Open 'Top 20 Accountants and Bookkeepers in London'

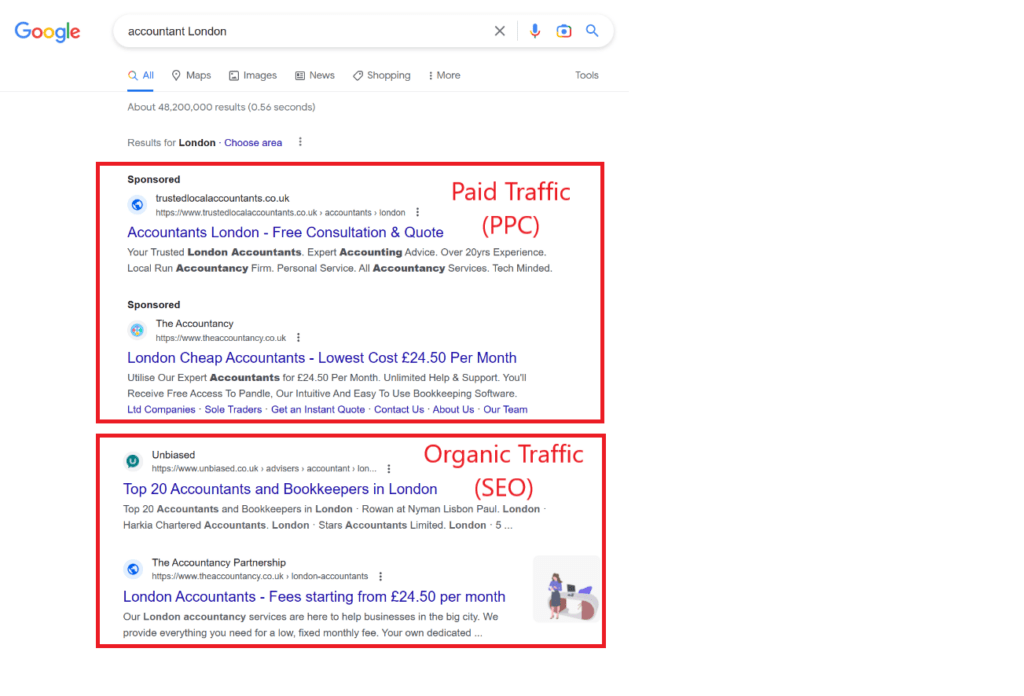click(280, 489)
